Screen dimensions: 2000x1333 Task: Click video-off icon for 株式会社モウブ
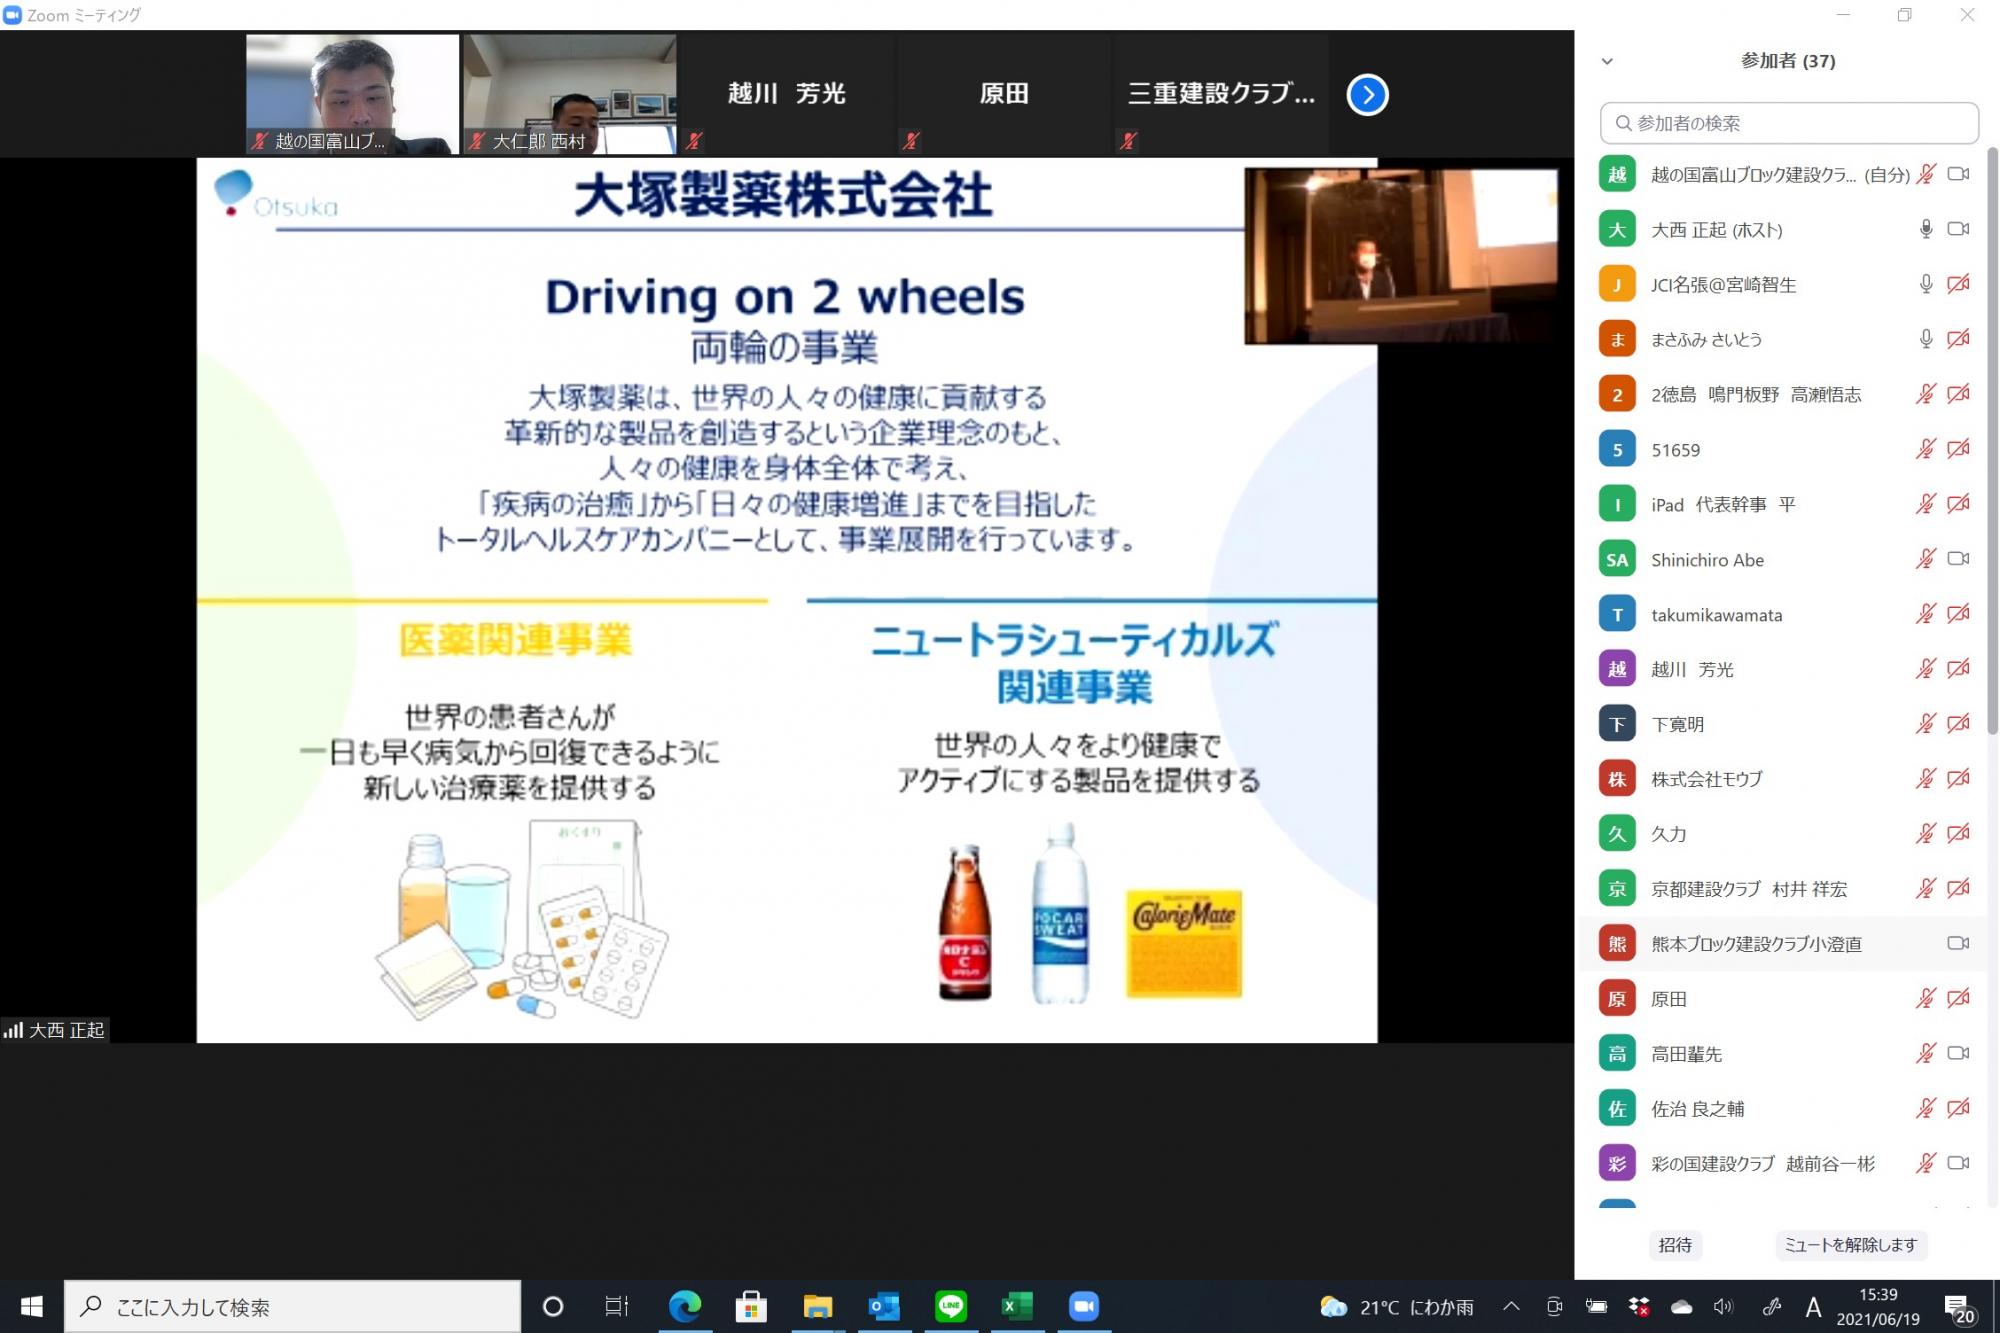(x=1958, y=778)
